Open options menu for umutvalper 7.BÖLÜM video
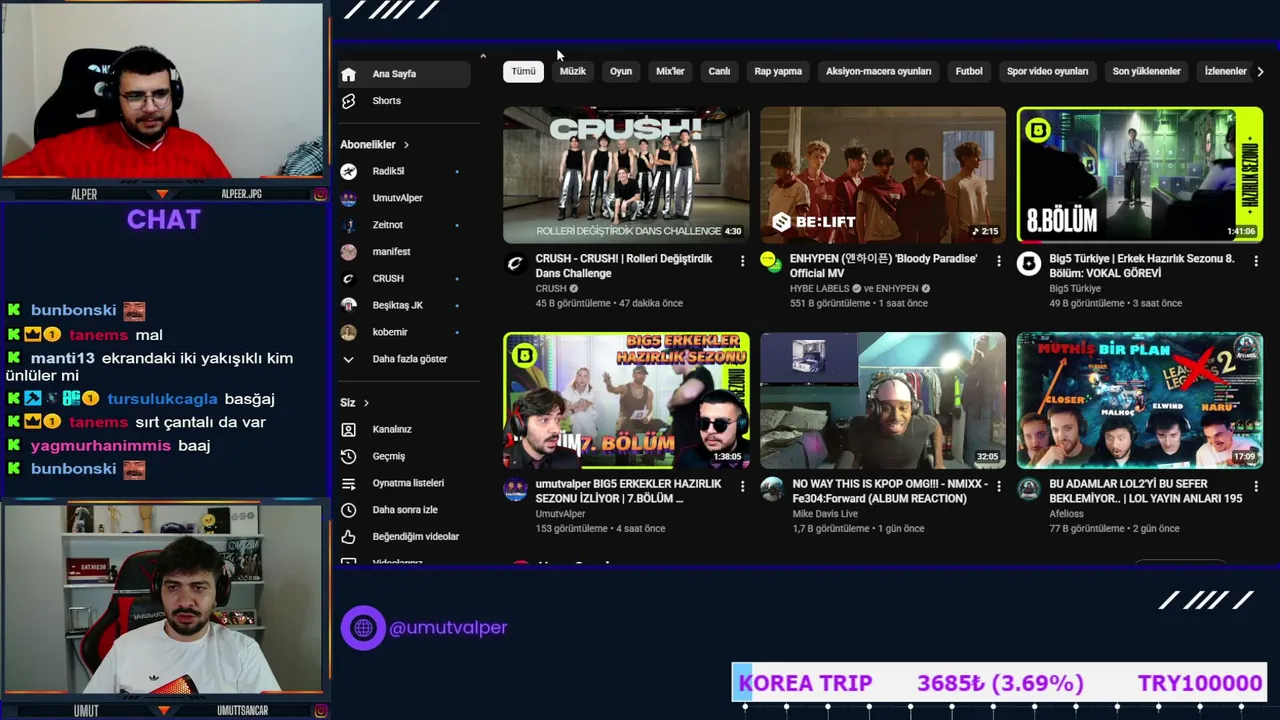The image size is (1280, 720). [x=742, y=486]
